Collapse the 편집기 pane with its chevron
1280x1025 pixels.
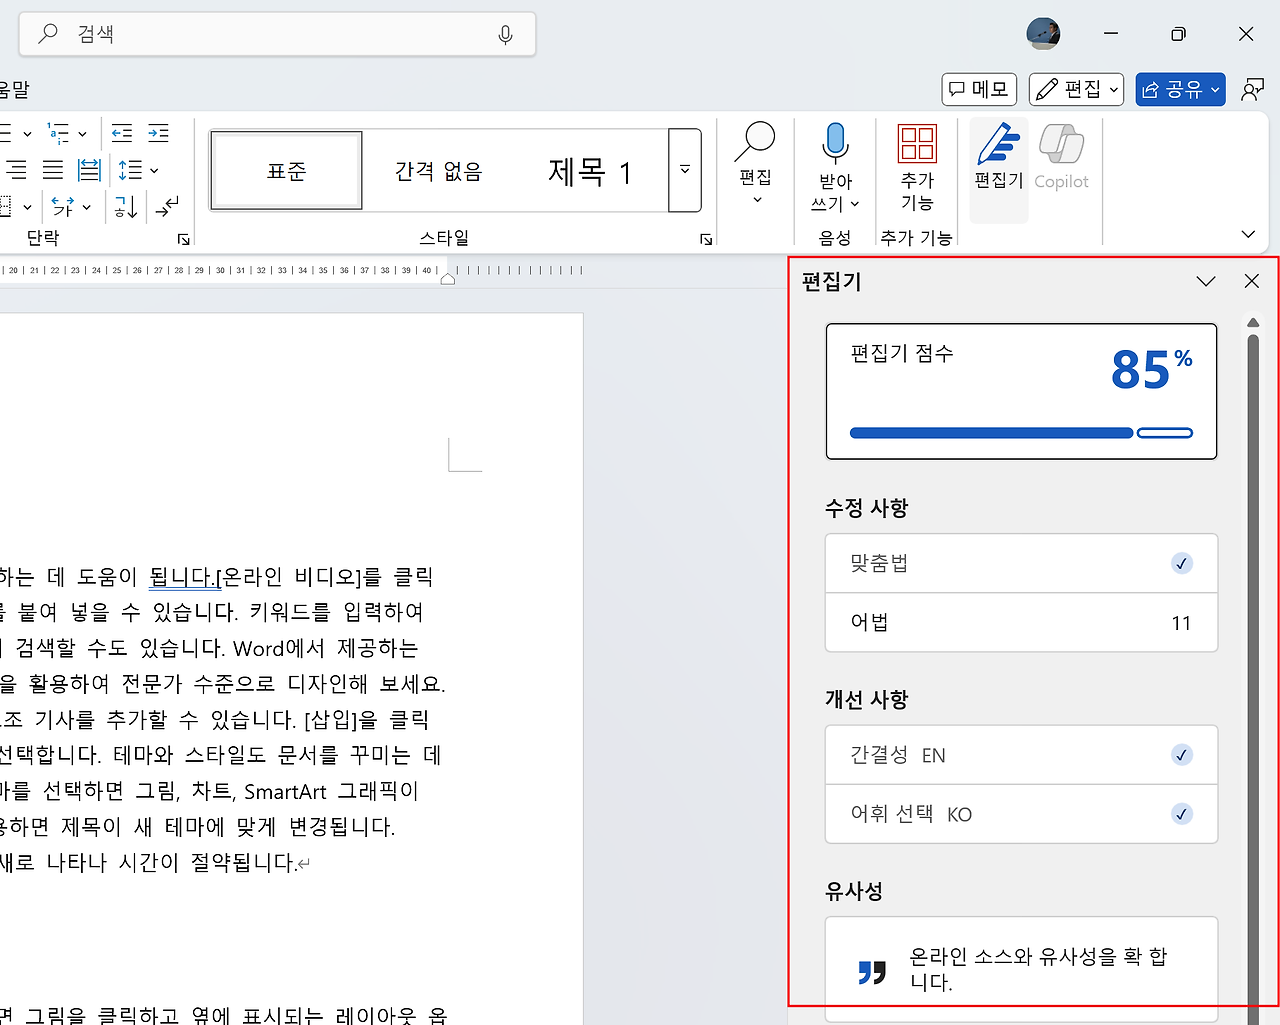pos(1206,281)
